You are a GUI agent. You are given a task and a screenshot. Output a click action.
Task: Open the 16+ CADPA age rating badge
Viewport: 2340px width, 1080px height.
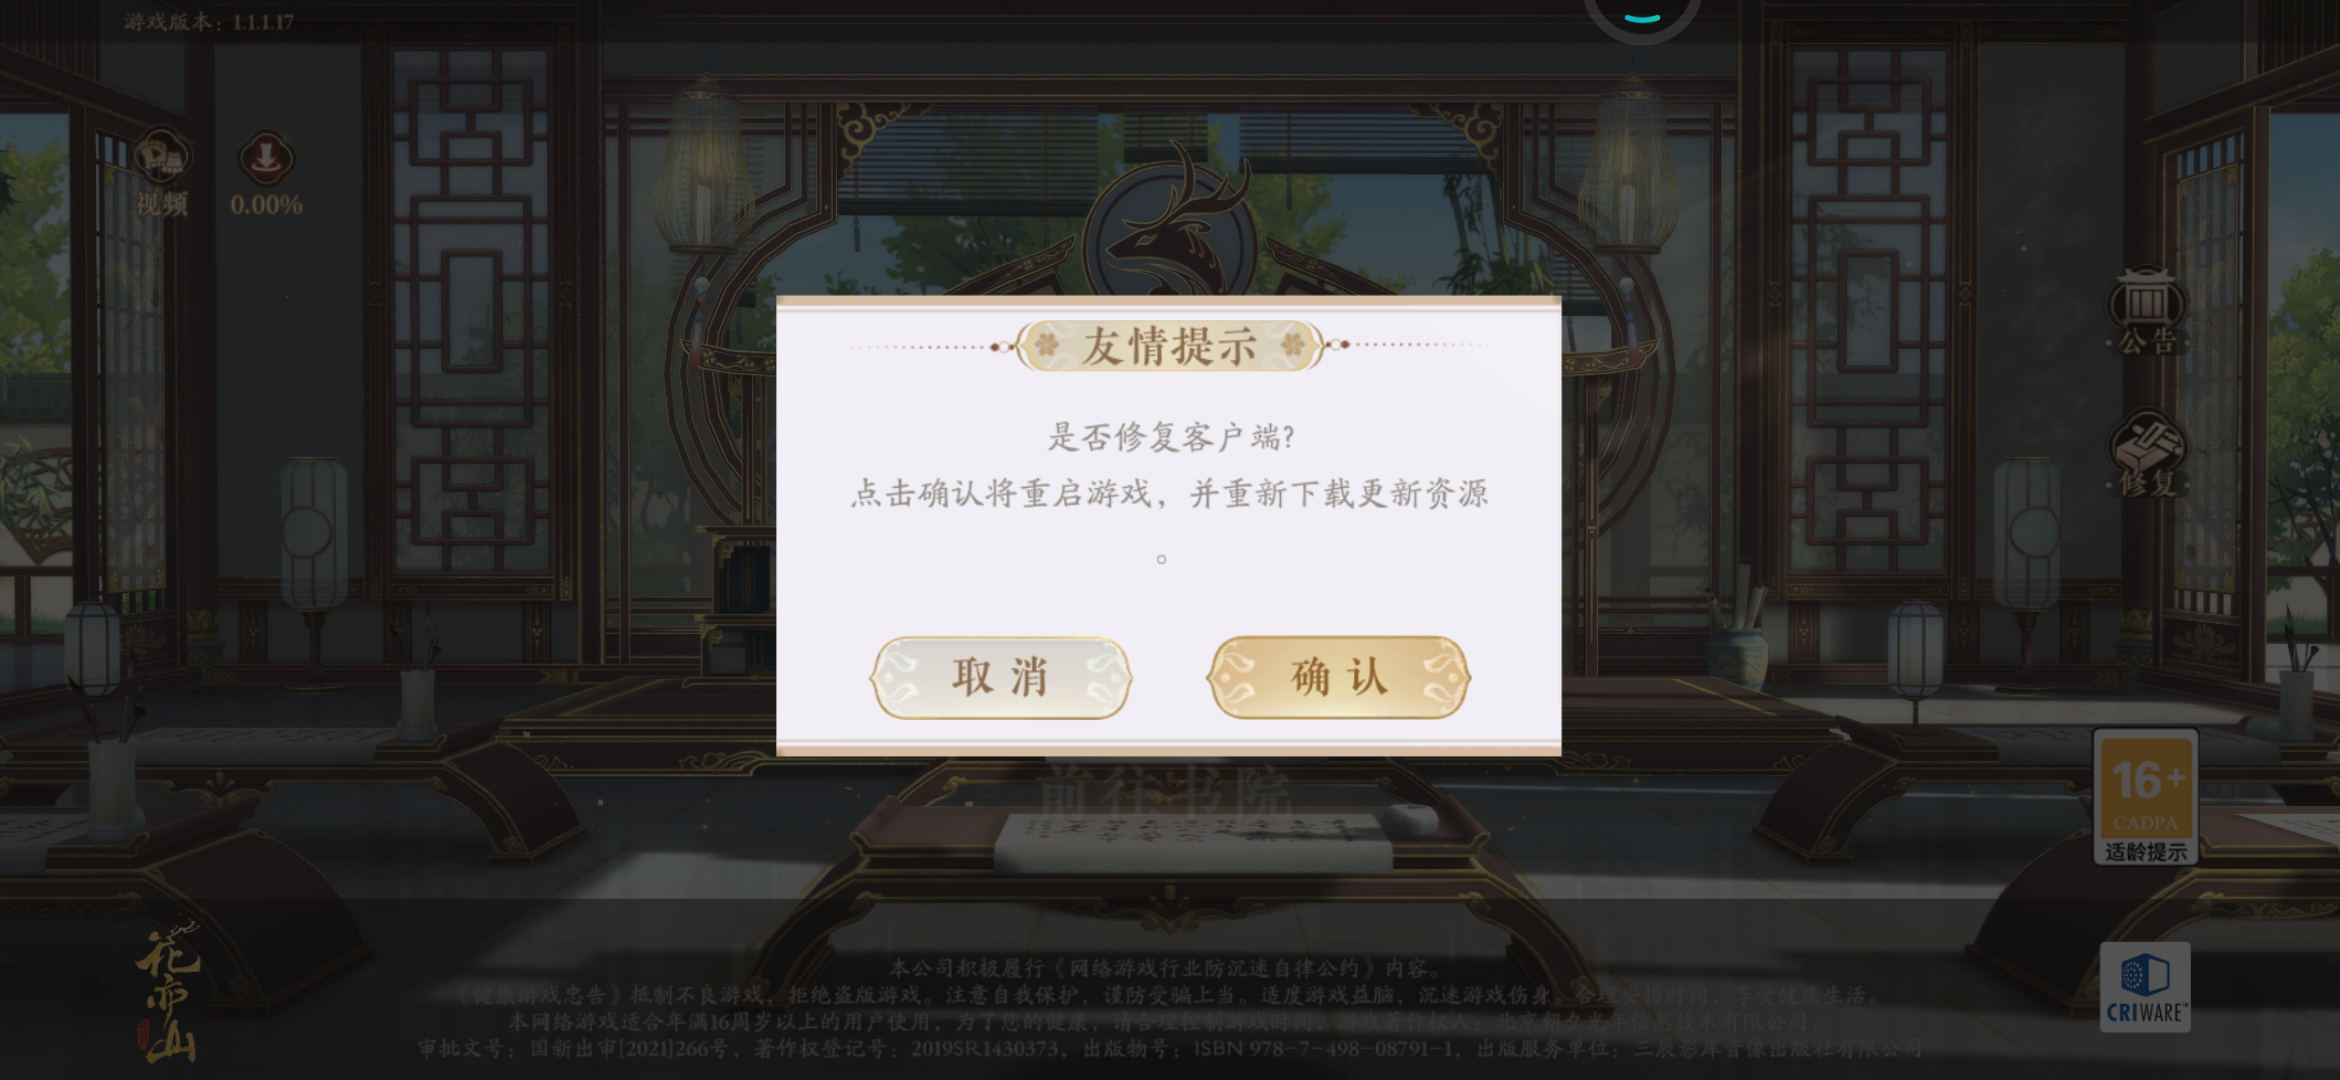tap(2145, 796)
